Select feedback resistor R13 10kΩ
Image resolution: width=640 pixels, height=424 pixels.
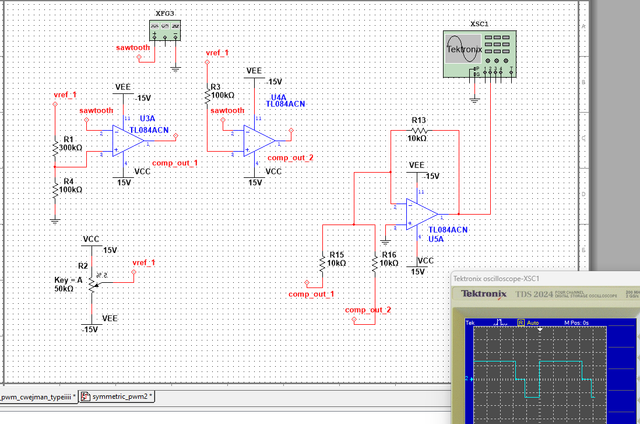click(x=419, y=131)
